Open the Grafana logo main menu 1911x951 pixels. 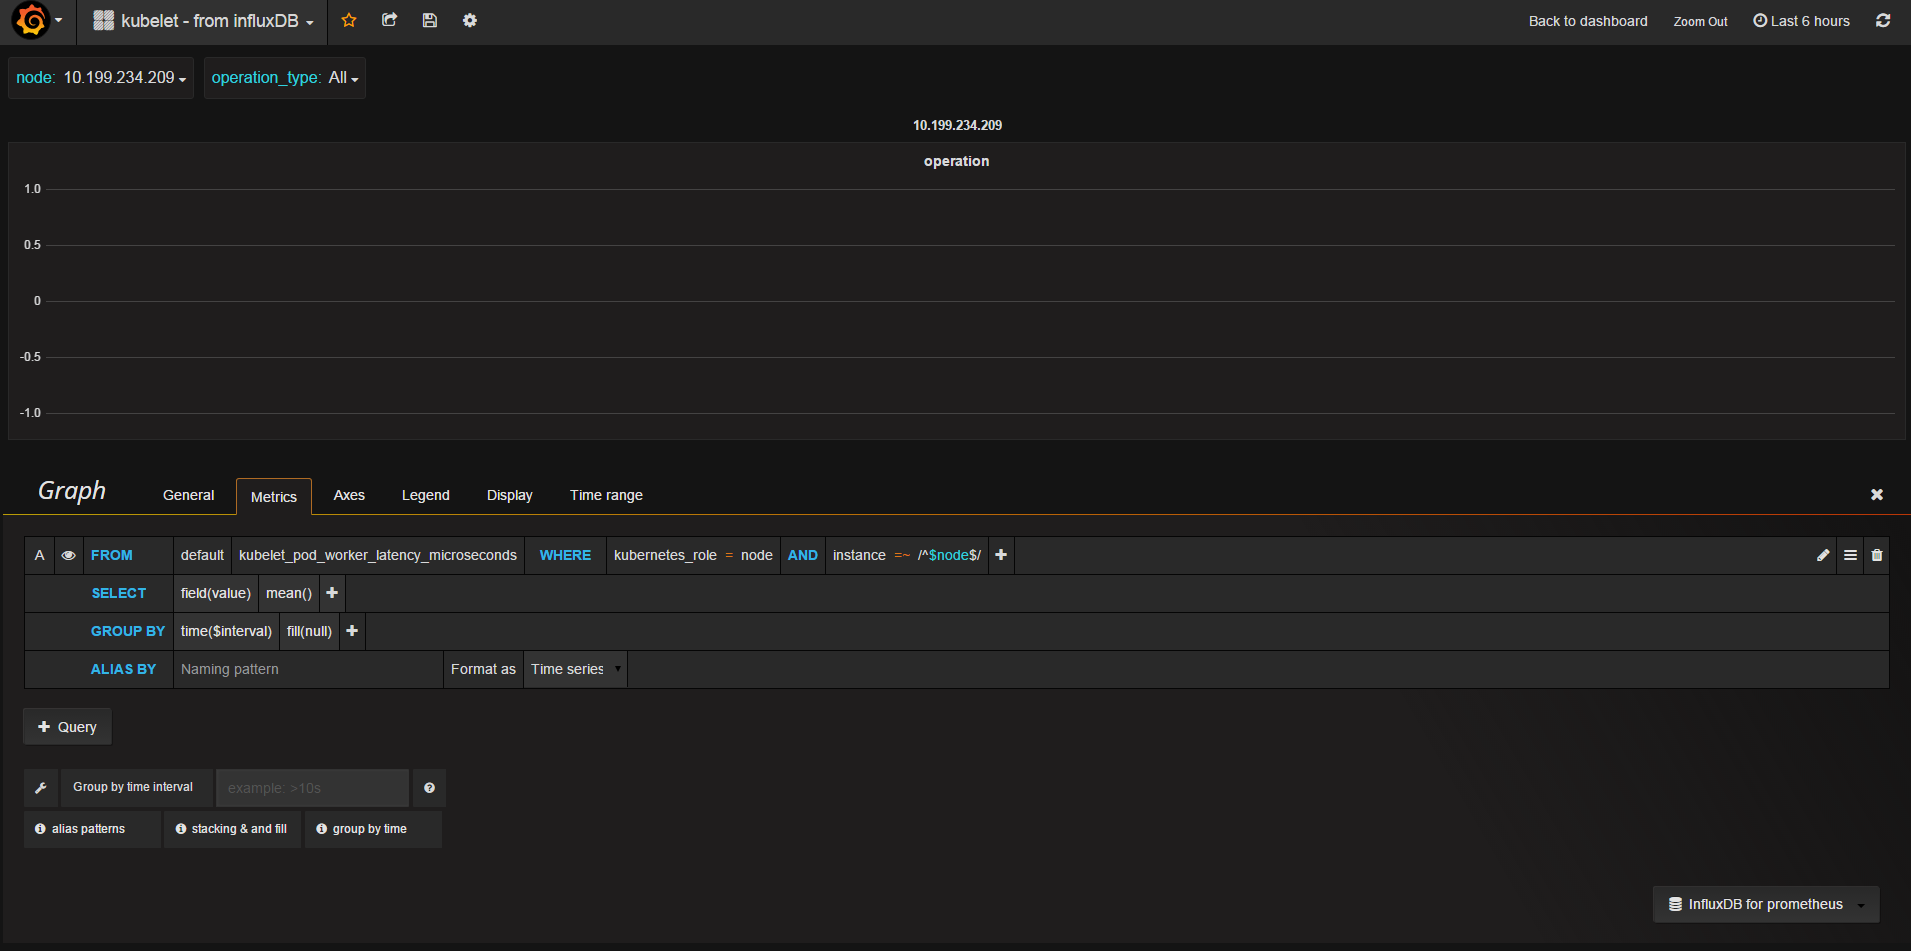[36, 20]
